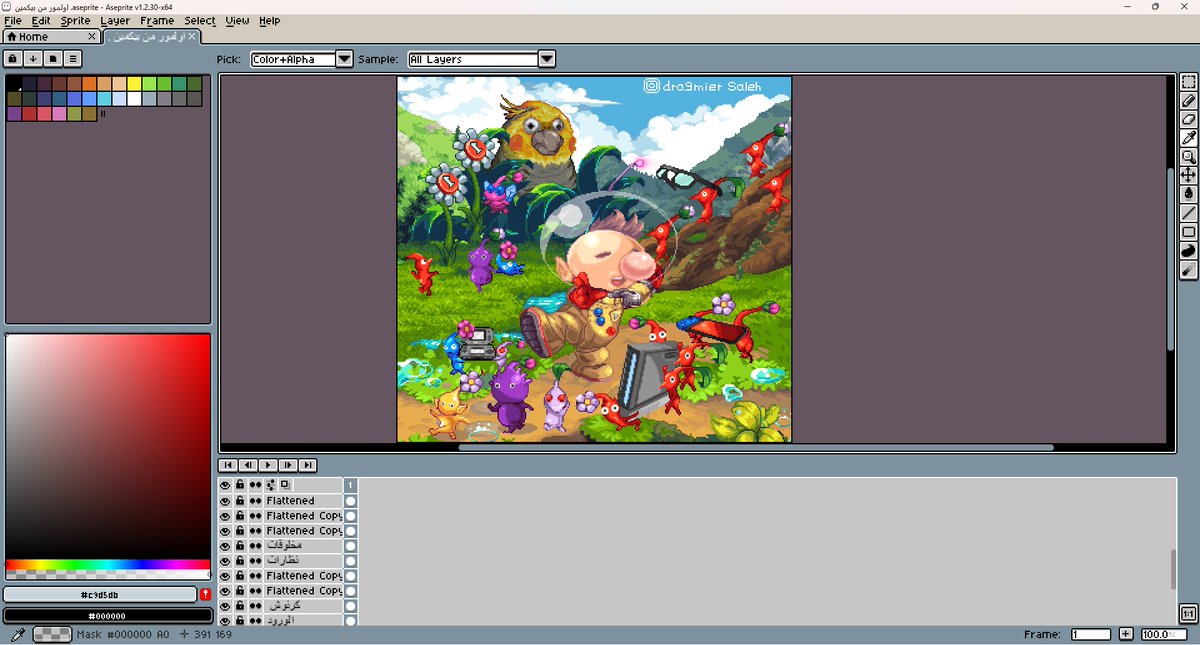The image size is (1200, 645).
Task: Close the aseprite document tab
Action: point(192,37)
